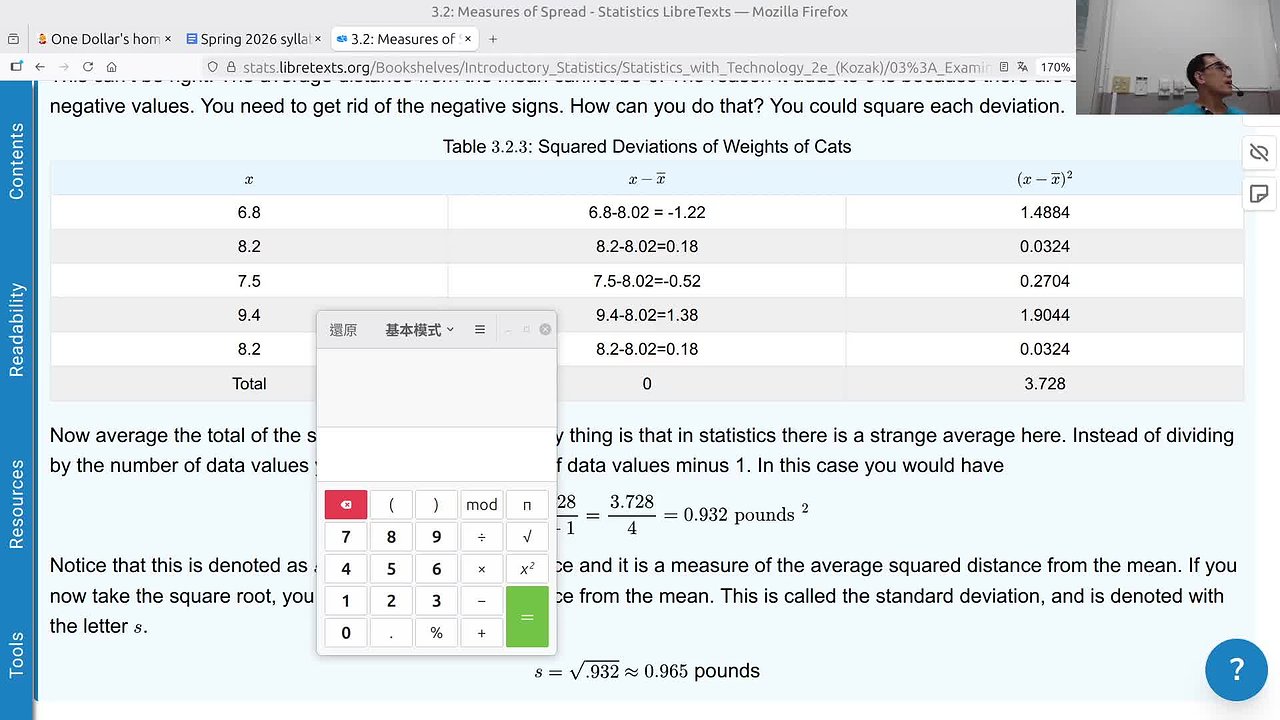Click digit 2 on calculator
Screen dimensions: 1280x720
click(391, 601)
